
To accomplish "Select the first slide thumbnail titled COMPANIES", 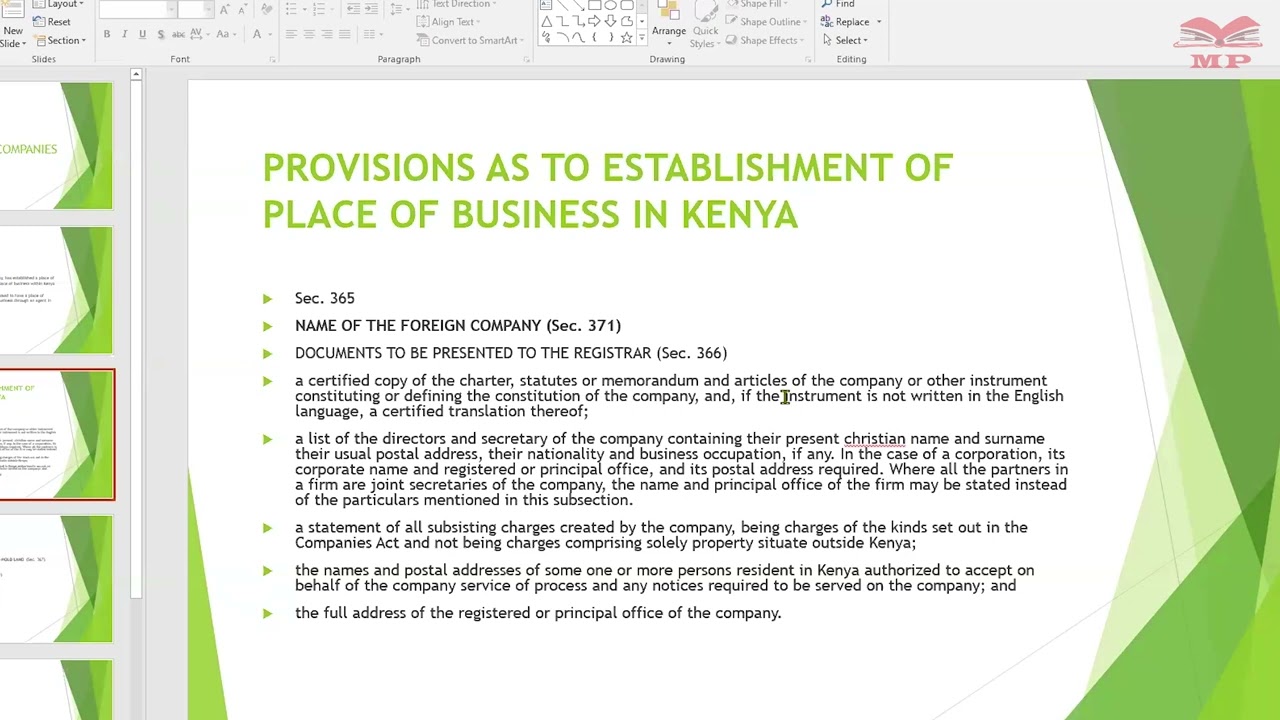I will [x=56, y=145].
